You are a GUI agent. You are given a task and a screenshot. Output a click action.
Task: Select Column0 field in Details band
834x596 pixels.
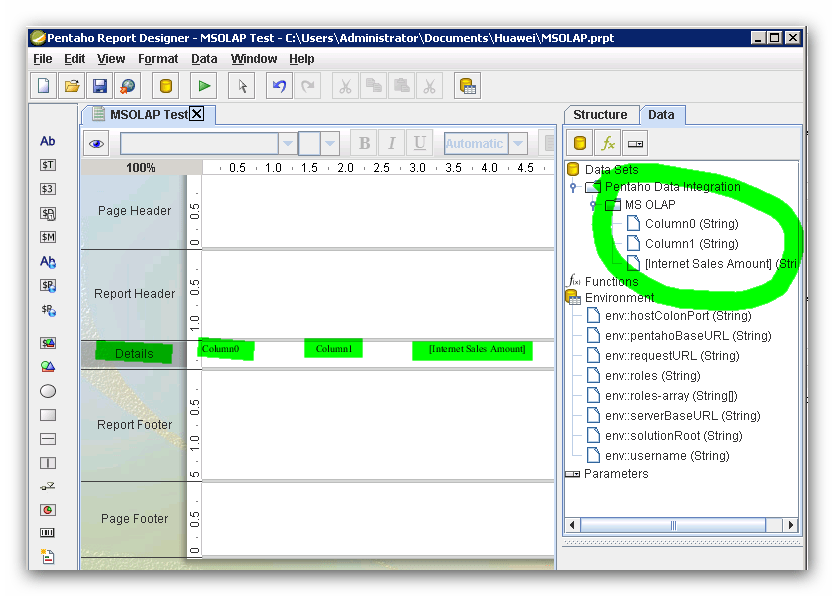click(220, 349)
